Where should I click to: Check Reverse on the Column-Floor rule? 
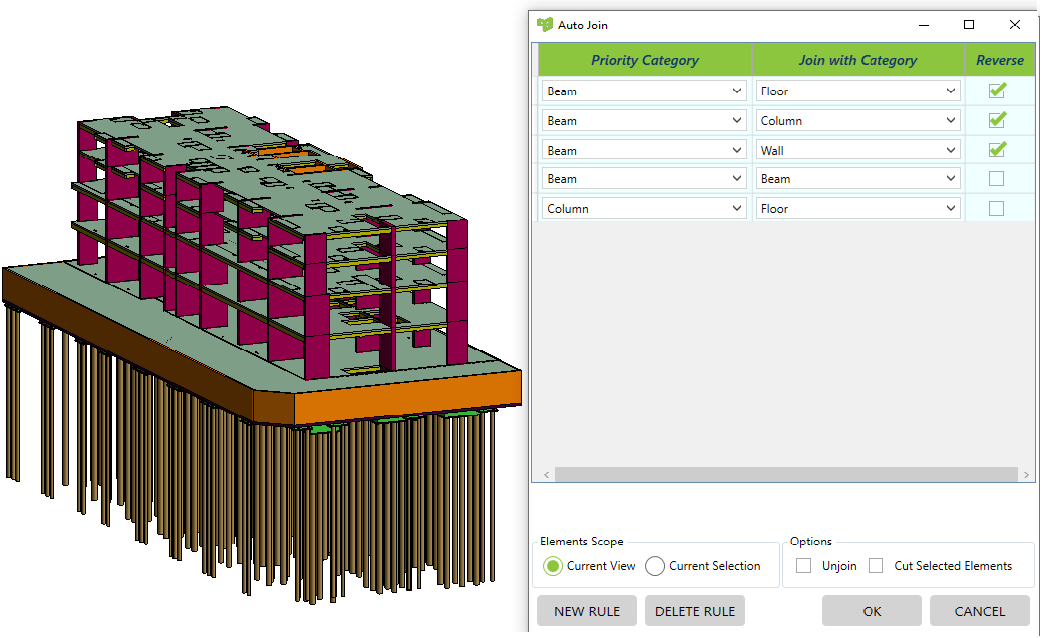point(997,208)
